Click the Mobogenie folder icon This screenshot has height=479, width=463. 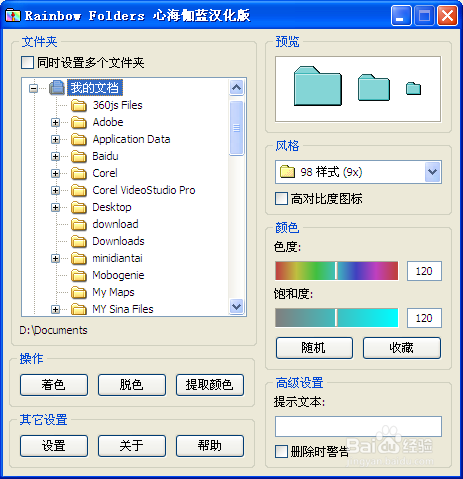tap(79, 275)
